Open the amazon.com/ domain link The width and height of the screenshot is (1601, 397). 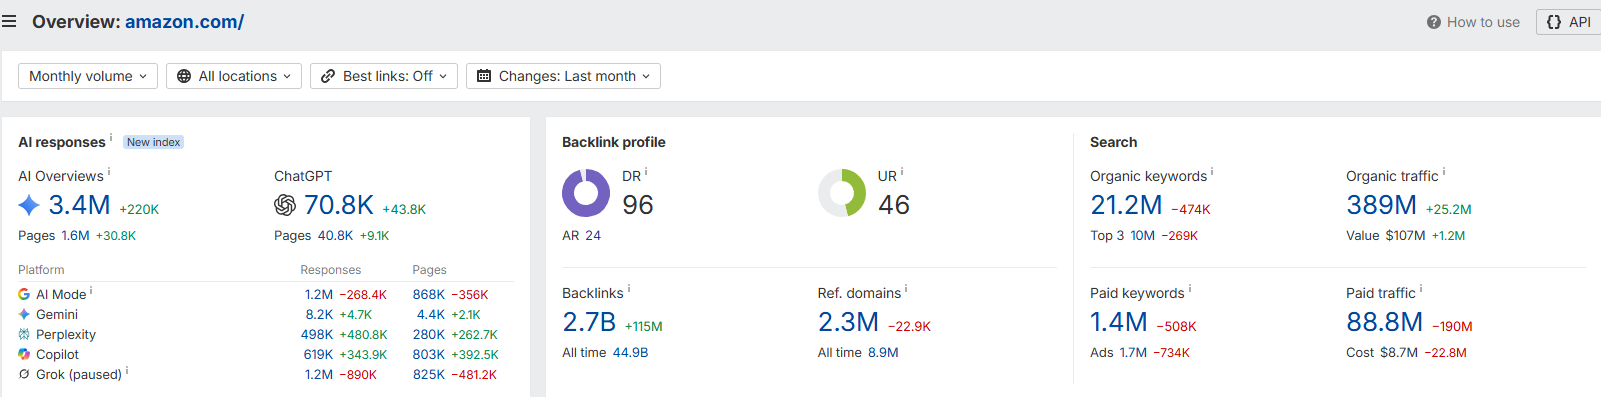coord(184,22)
